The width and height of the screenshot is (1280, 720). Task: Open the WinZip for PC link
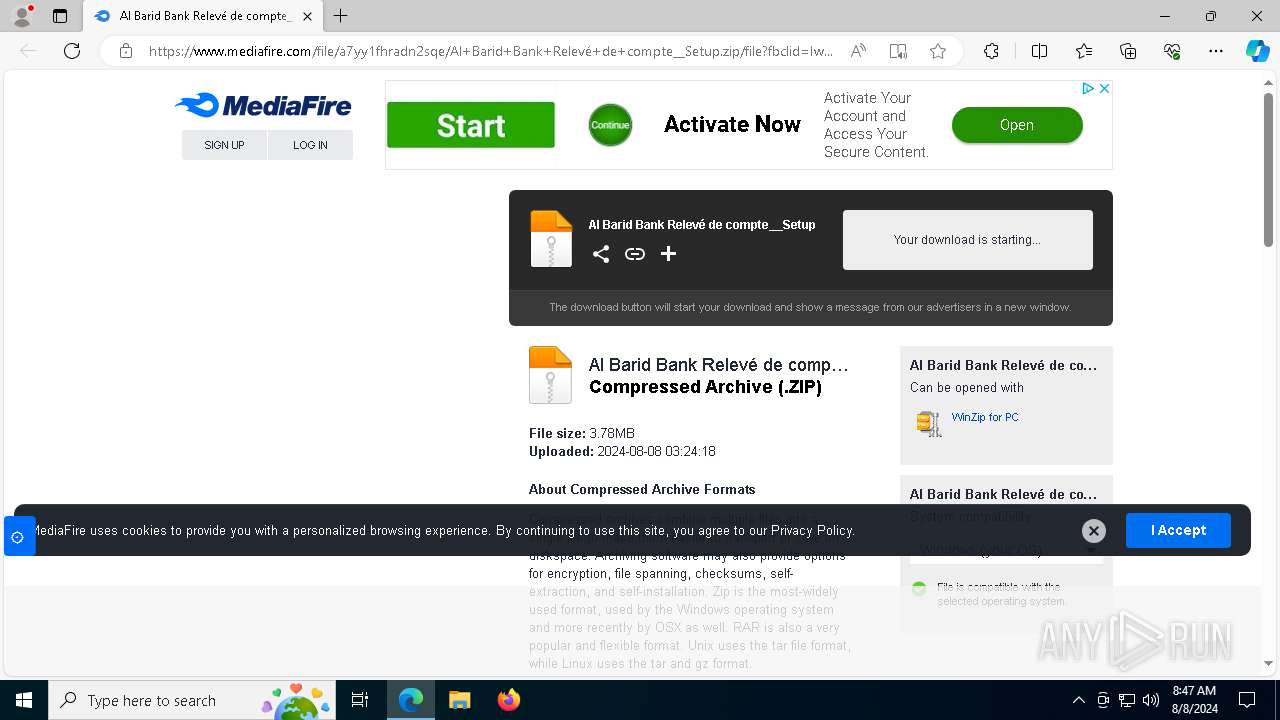(x=985, y=417)
